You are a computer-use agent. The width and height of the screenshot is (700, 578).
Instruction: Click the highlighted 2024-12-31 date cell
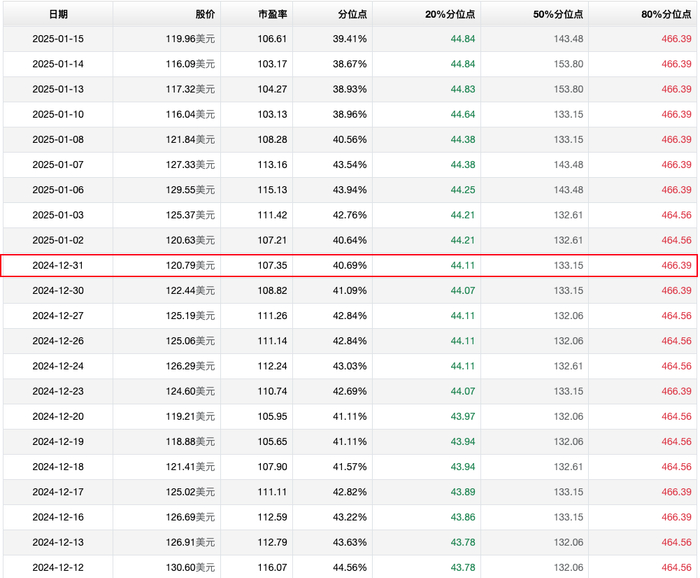point(58,265)
